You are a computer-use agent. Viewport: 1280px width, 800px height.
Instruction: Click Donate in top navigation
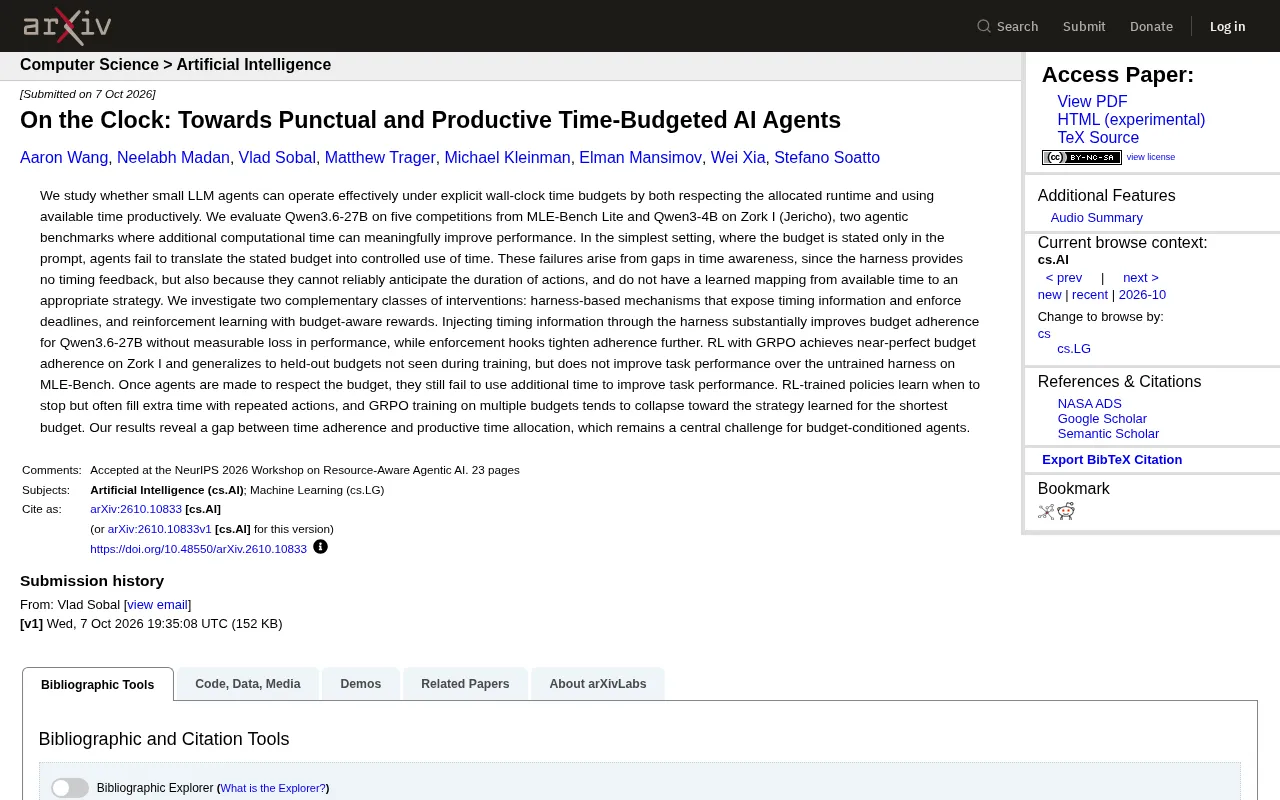1151,26
